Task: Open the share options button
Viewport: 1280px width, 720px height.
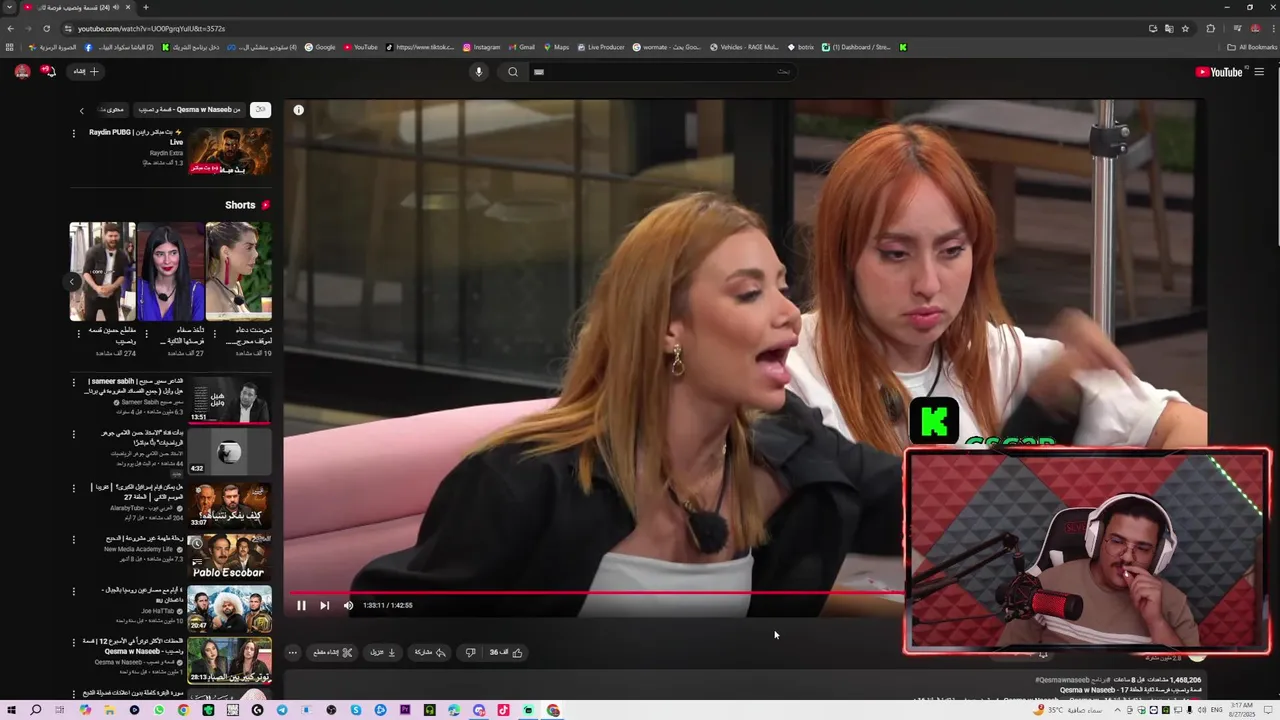Action: click(x=431, y=652)
